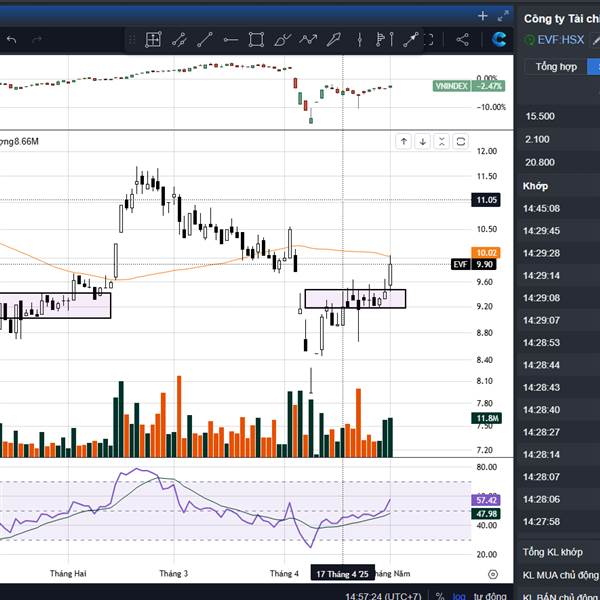
Task: Click the redo arrow in the chart toolbar
Action: click(x=37, y=39)
